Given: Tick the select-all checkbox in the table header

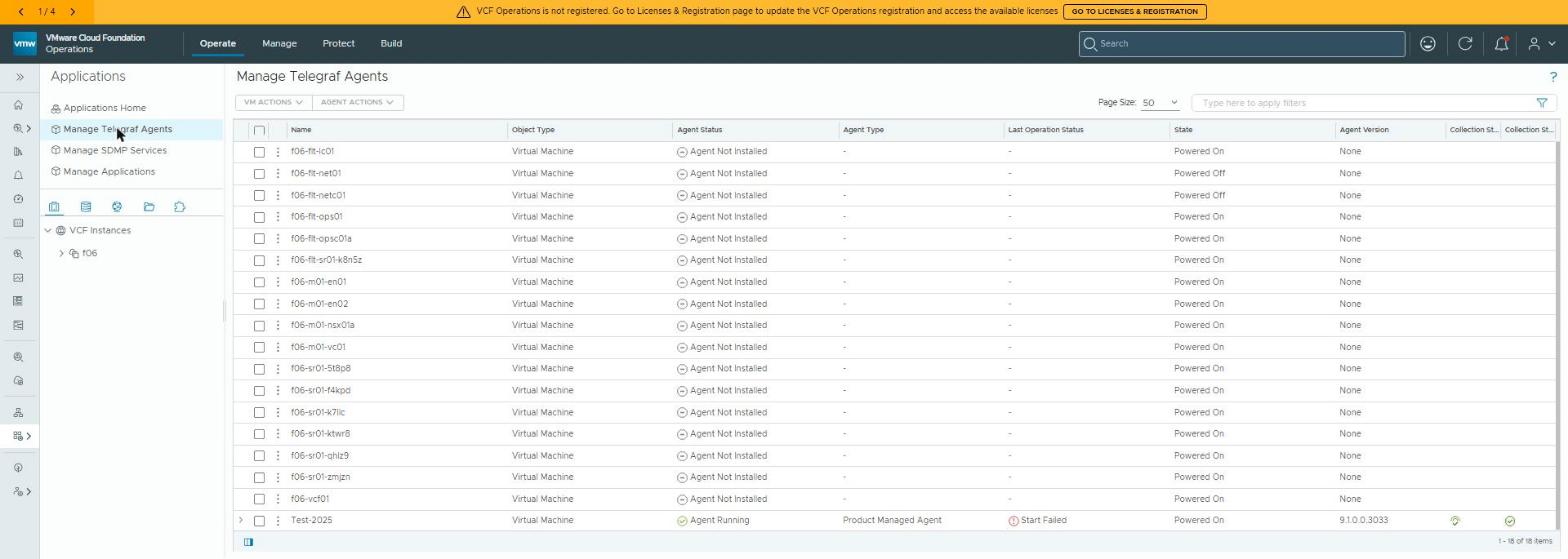Looking at the screenshot, I should click(x=259, y=130).
